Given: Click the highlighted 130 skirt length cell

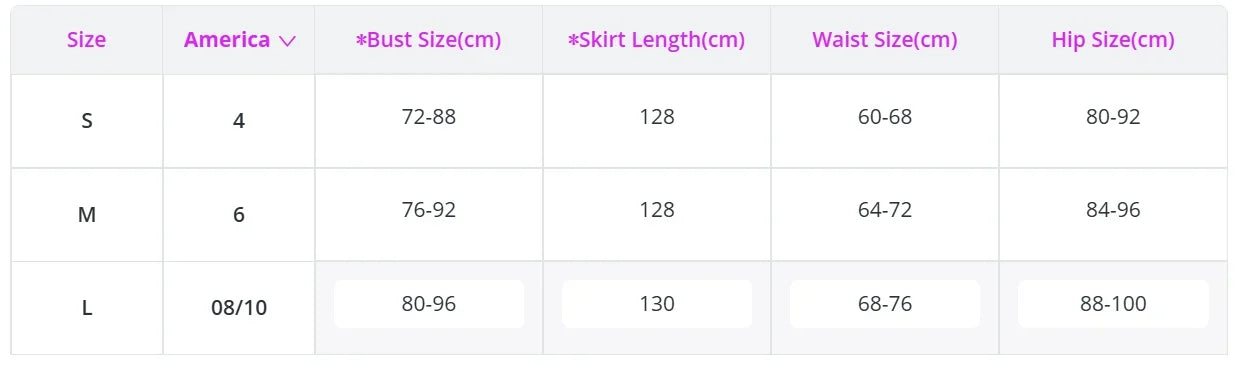Looking at the screenshot, I should point(657,304).
